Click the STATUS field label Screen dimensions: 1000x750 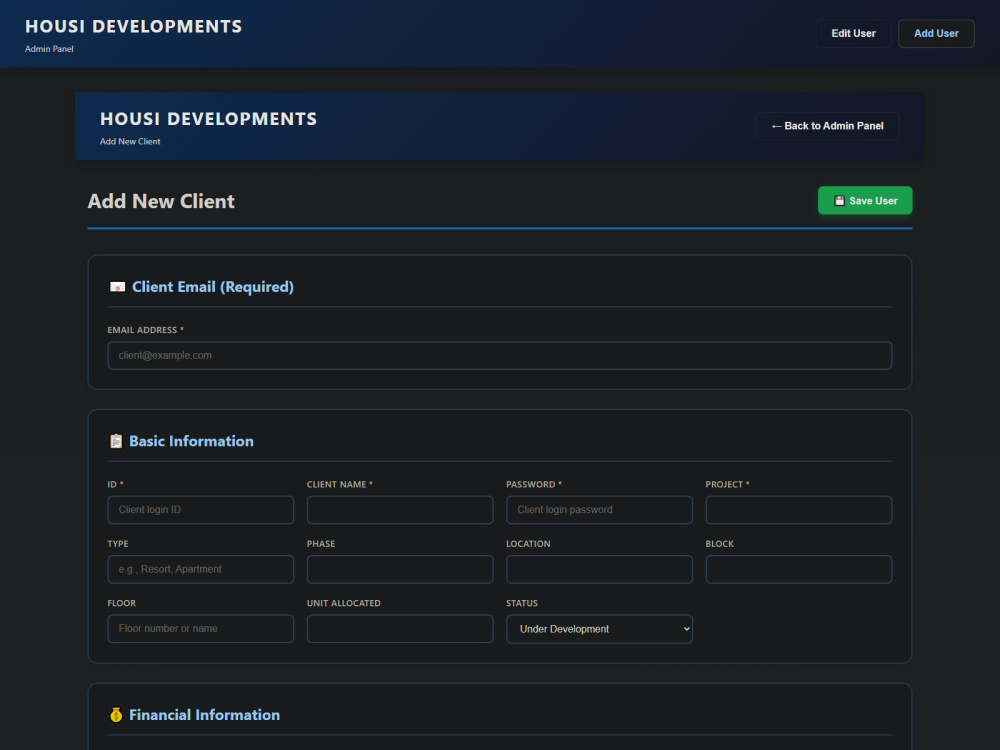(522, 603)
